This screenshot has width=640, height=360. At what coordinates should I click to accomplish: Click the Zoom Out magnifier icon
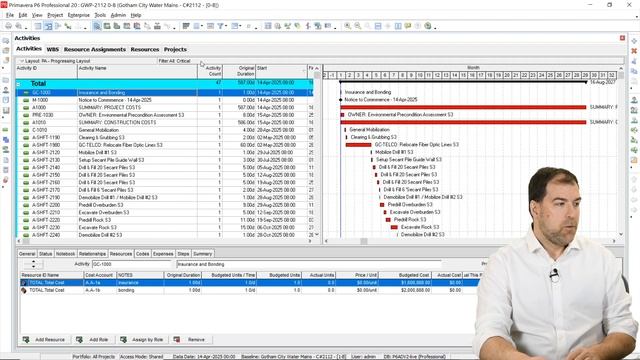[358, 26]
